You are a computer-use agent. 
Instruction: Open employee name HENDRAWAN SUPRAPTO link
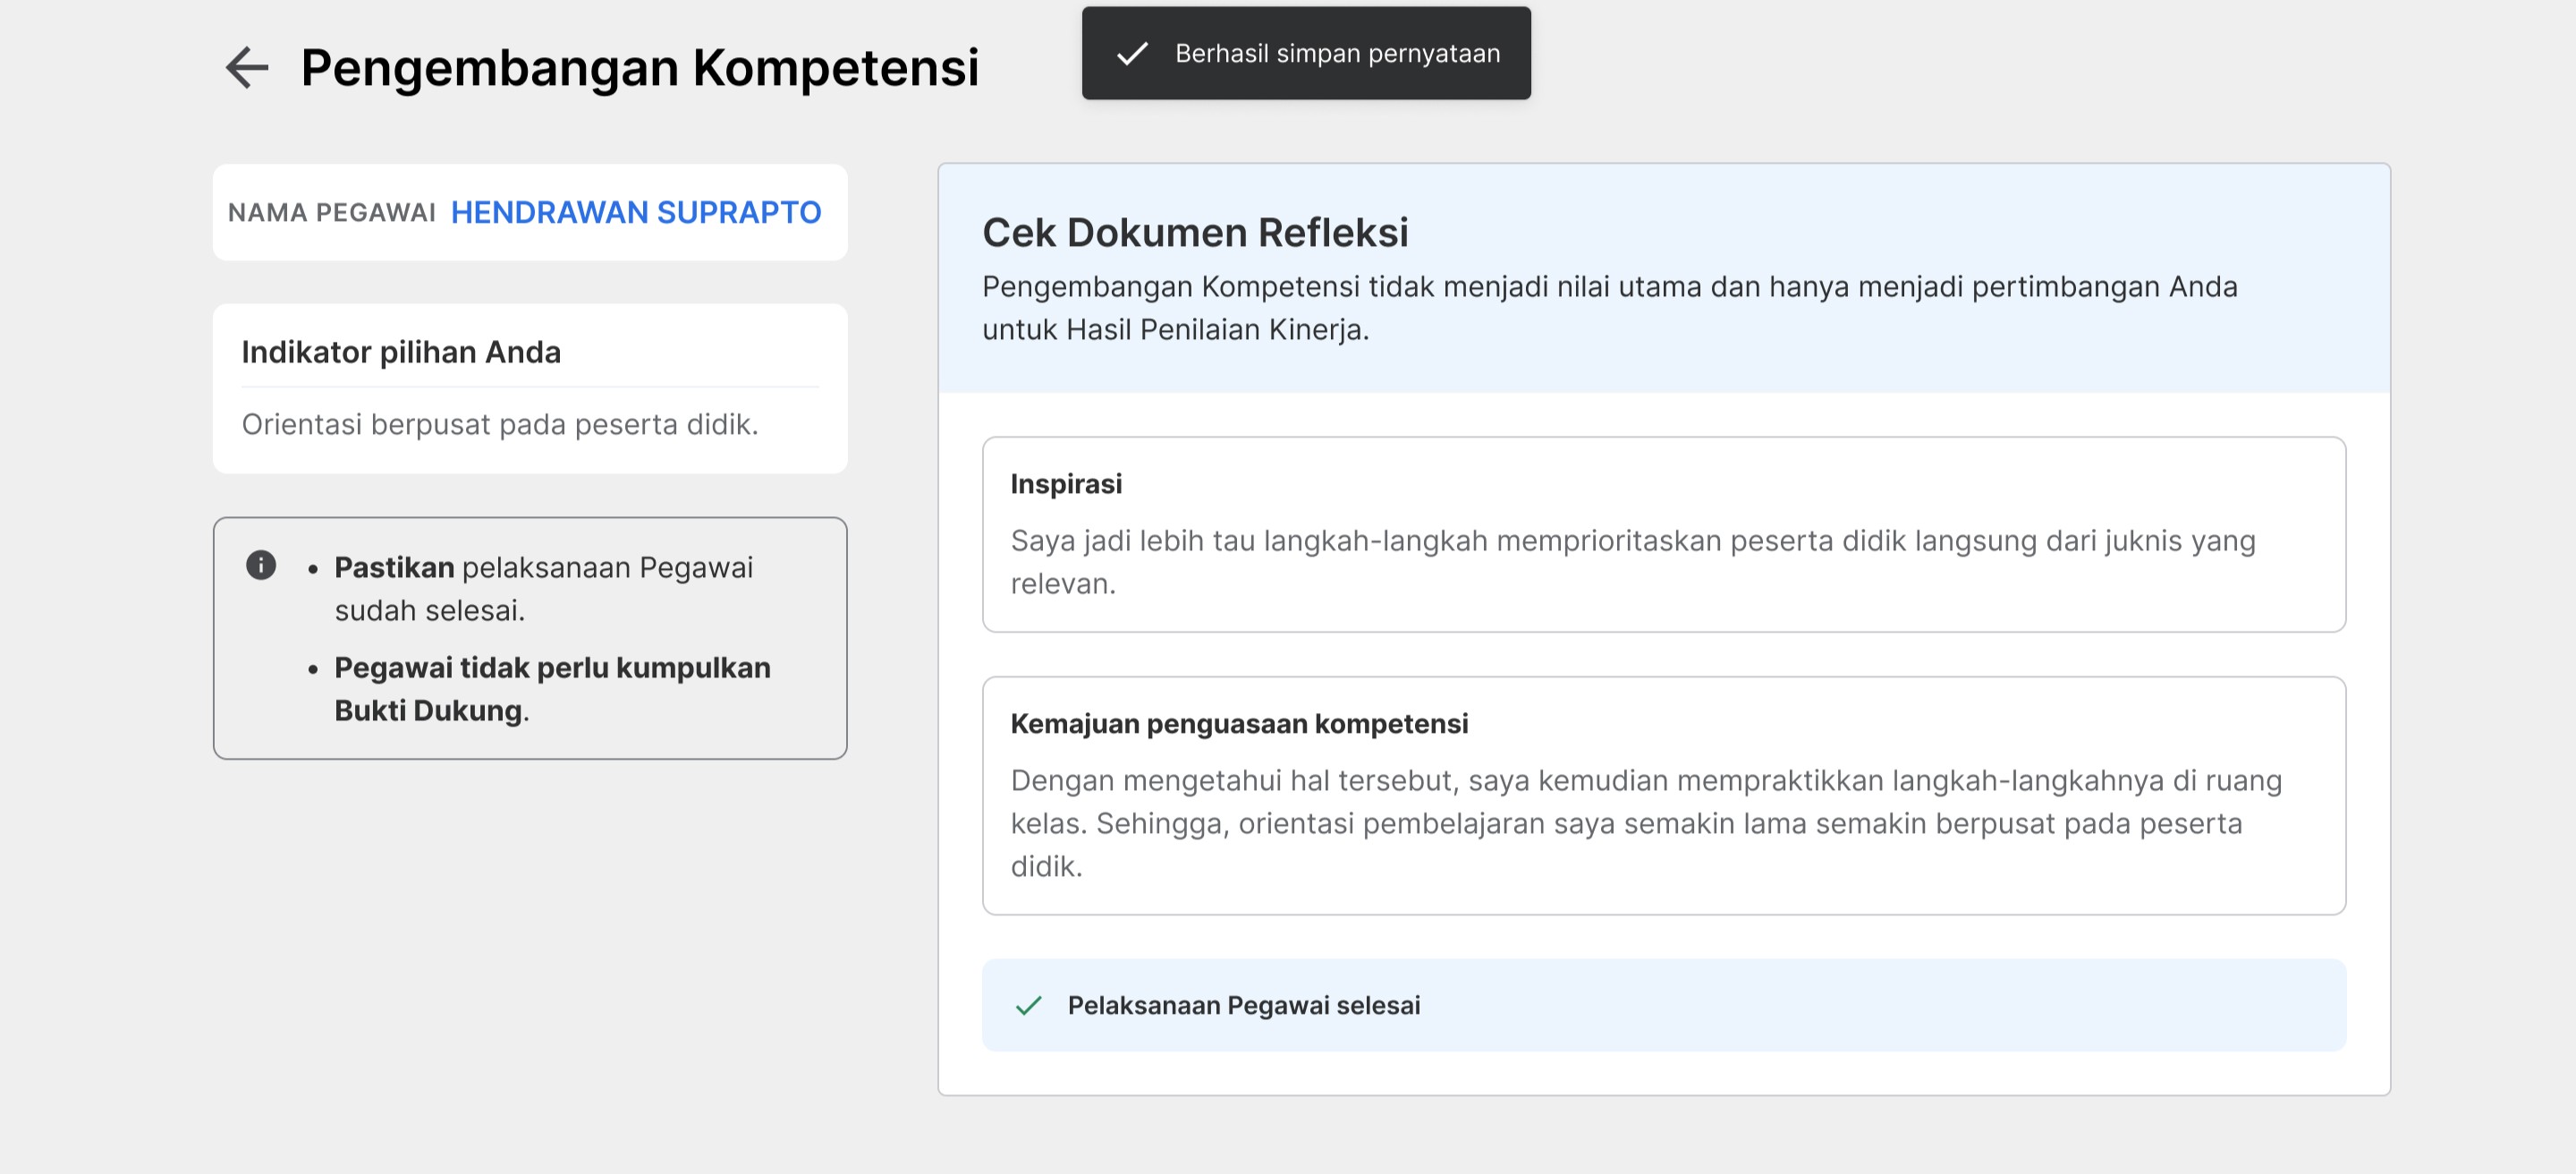click(x=636, y=212)
